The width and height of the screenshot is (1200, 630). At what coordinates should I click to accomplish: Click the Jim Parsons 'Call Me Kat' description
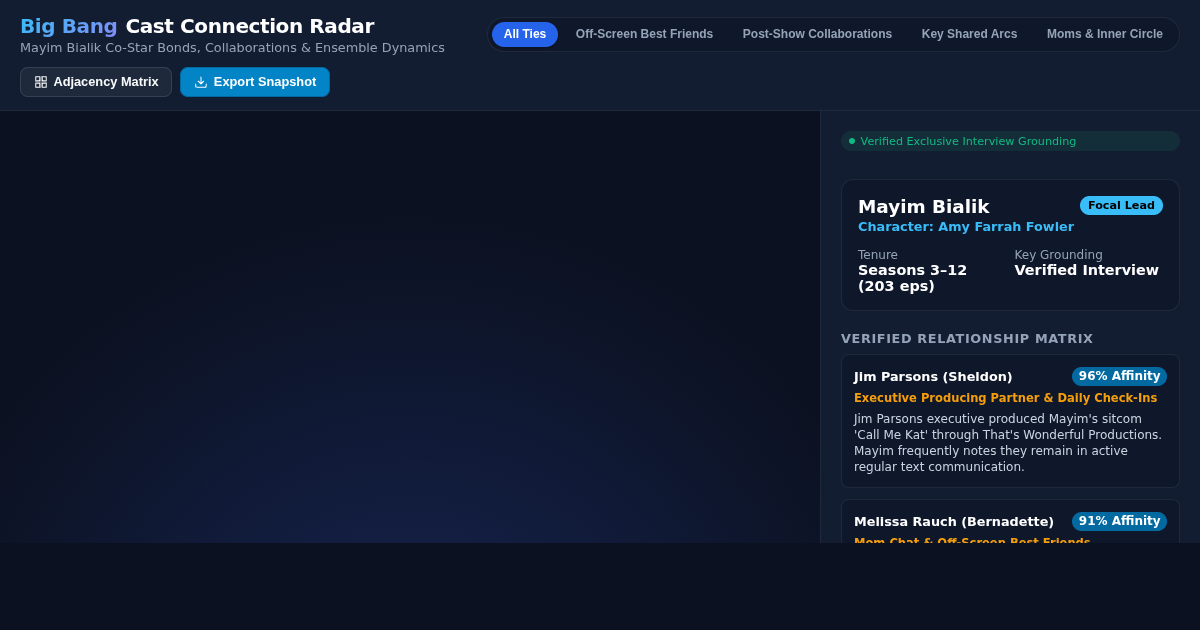(1008, 443)
